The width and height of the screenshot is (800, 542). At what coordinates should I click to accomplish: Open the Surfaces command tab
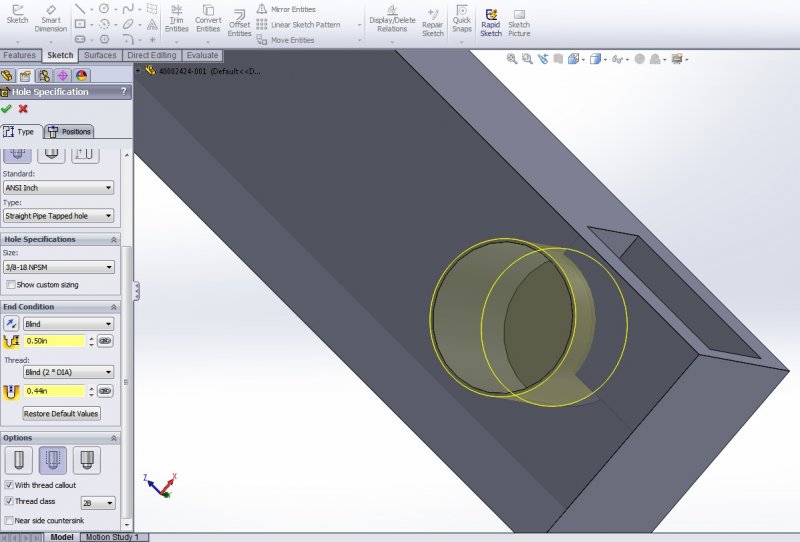coord(99,55)
